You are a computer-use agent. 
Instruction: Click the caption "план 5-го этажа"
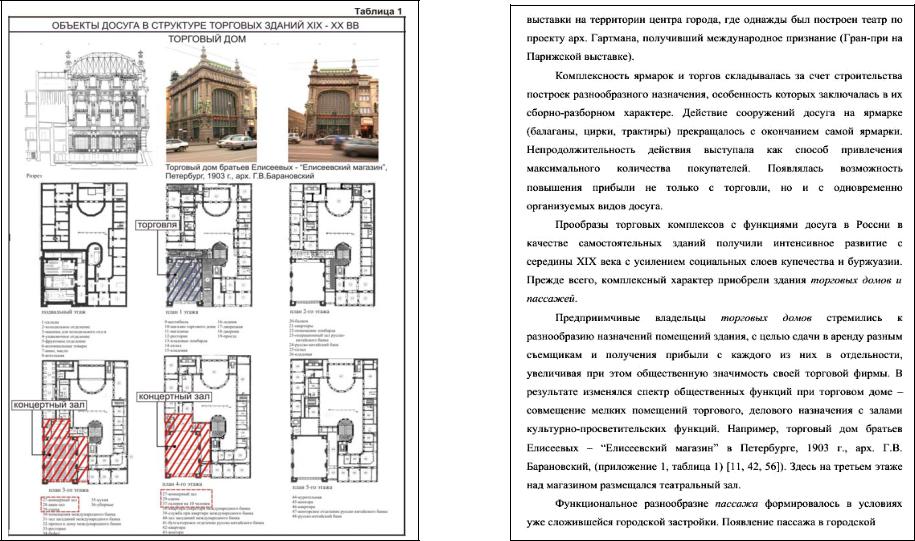(x=312, y=487)
